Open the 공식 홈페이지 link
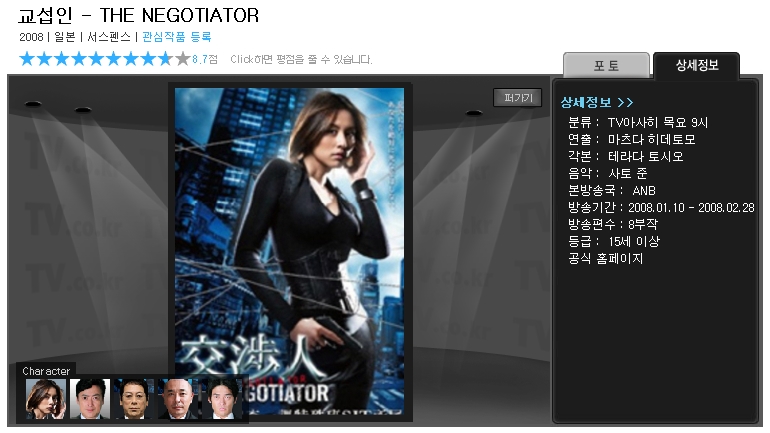The width and height of the screenshot is (770, 433). [605, 258]
